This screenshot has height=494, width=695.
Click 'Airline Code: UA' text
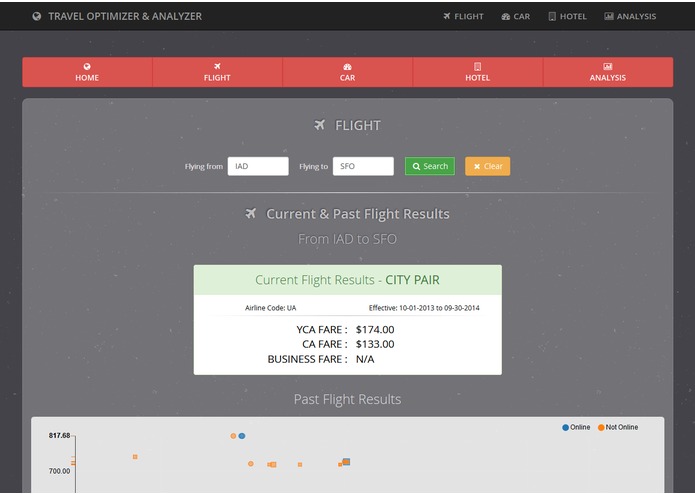point(270,308)
